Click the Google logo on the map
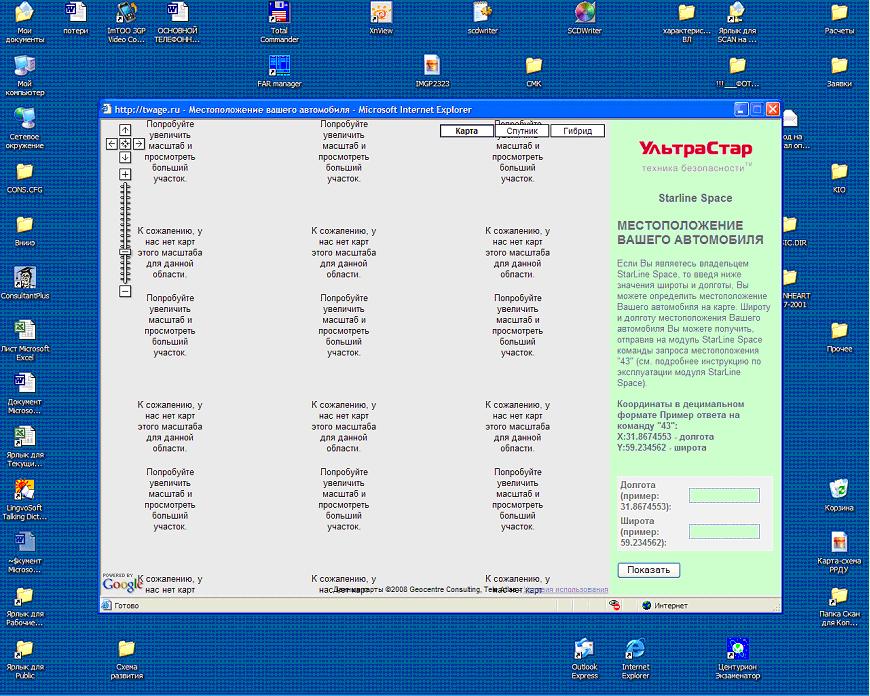The image size is (870, 696). coord(122,583)
